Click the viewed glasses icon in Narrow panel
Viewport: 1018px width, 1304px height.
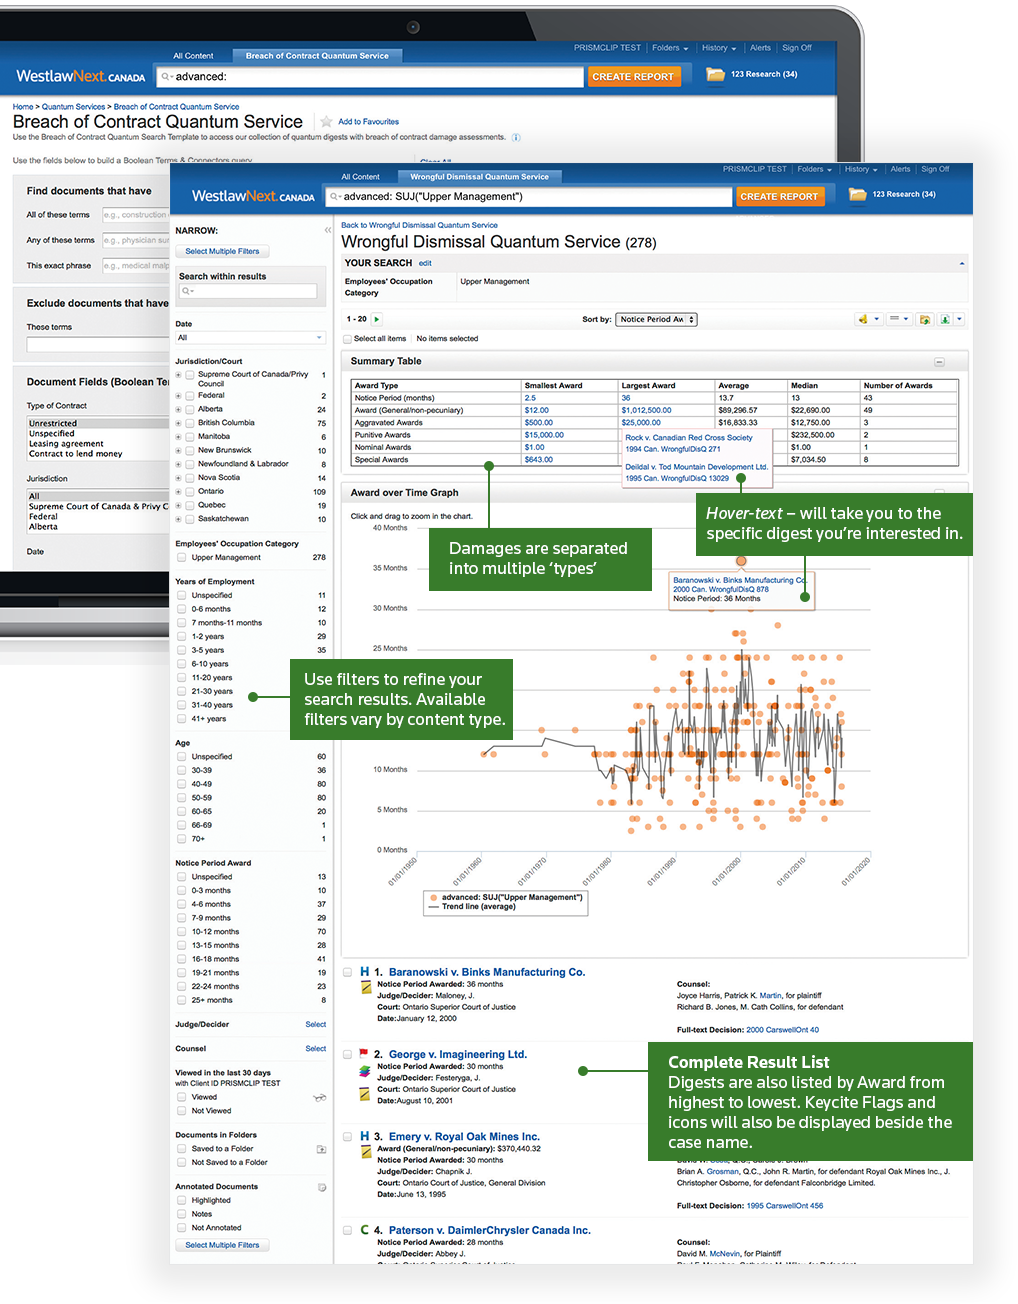tap(320, 1097)
